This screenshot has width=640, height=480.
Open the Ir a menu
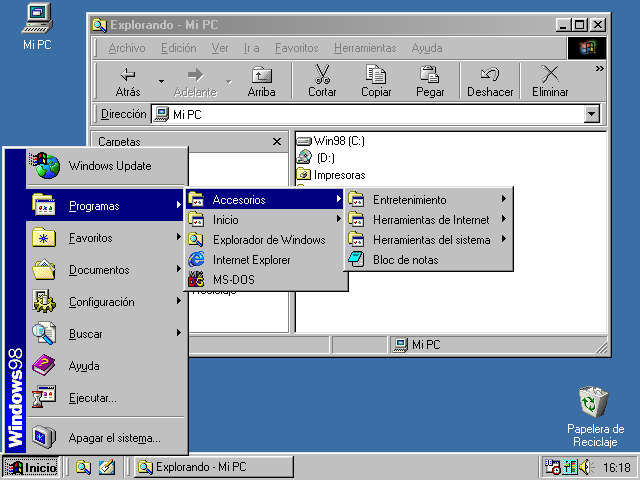[251, 48]
